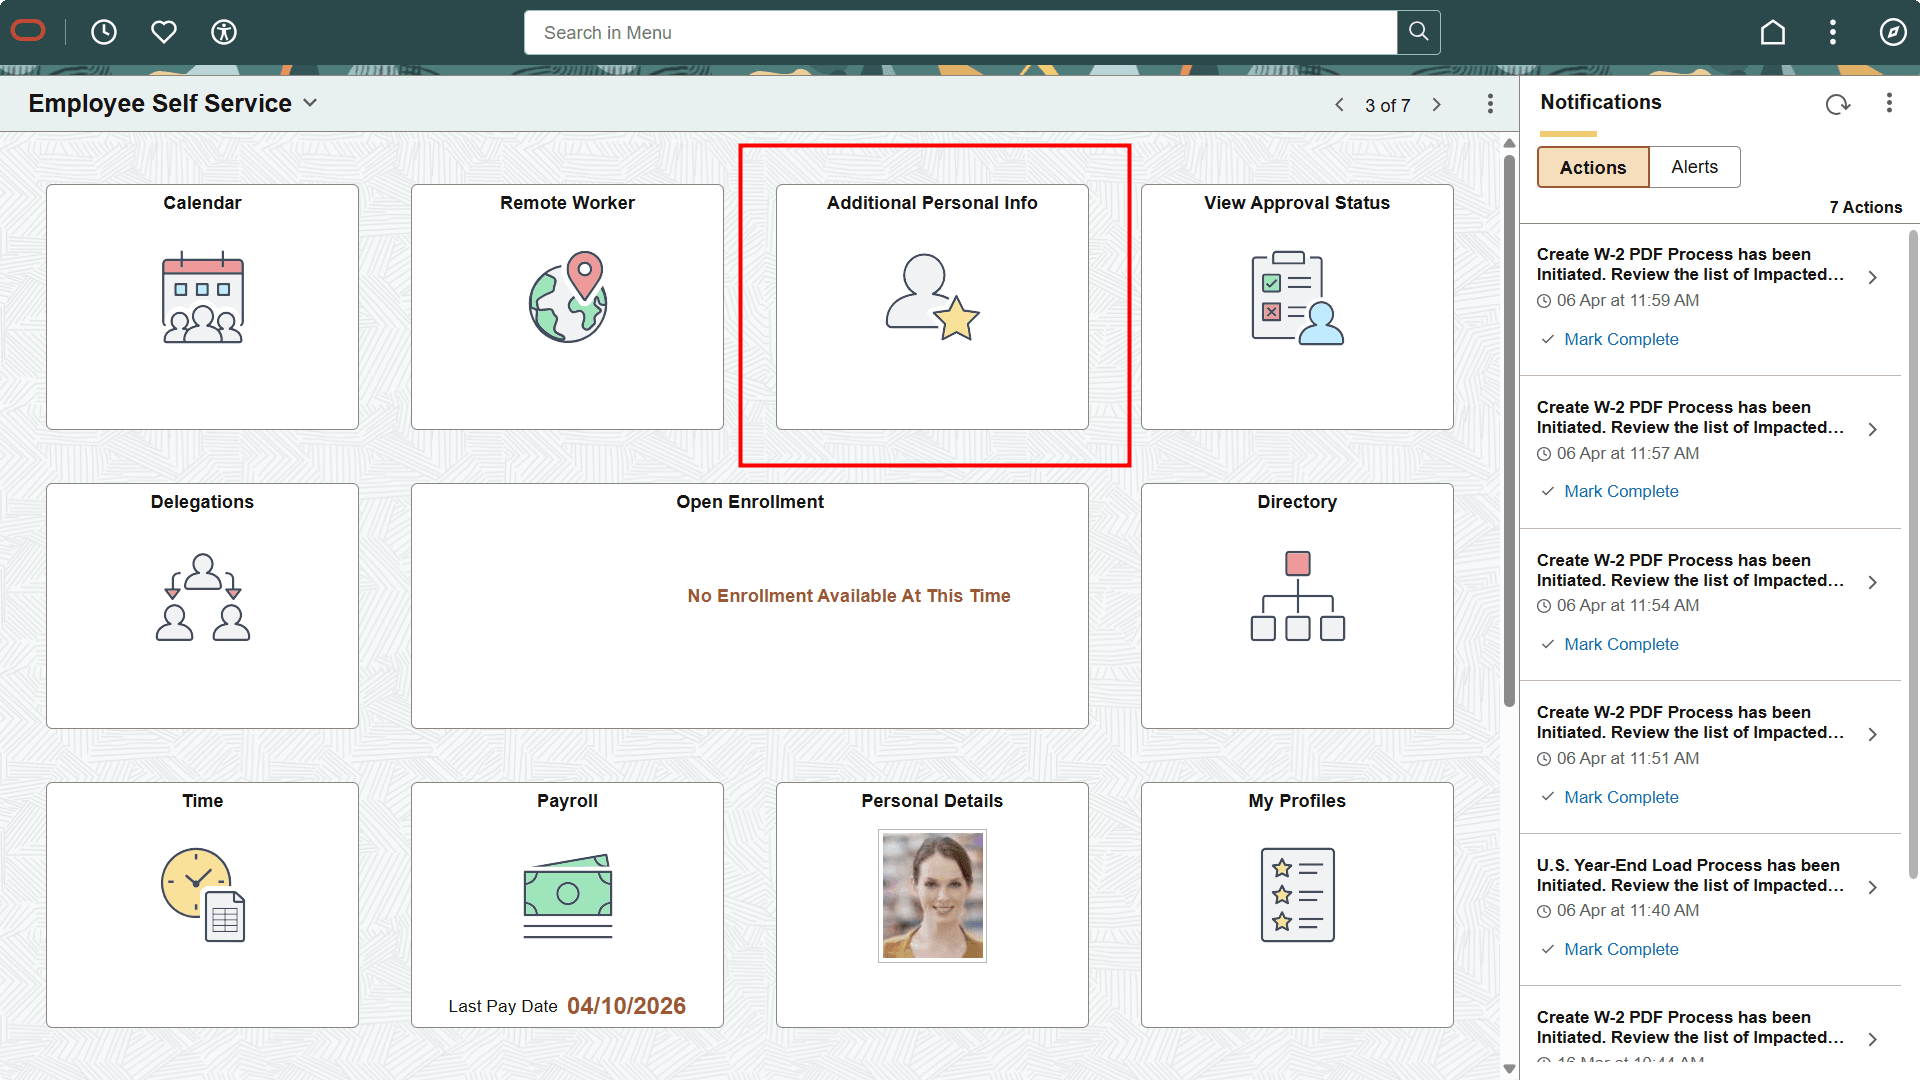Expand the 11:59 AM W-2 notification chevron
Viewport: 1920px width, 1080px height.
tap(1873, 277)
